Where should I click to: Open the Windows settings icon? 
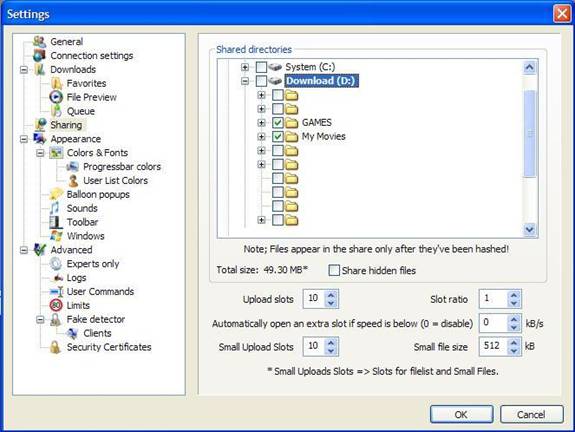click(x=56, y=236)
